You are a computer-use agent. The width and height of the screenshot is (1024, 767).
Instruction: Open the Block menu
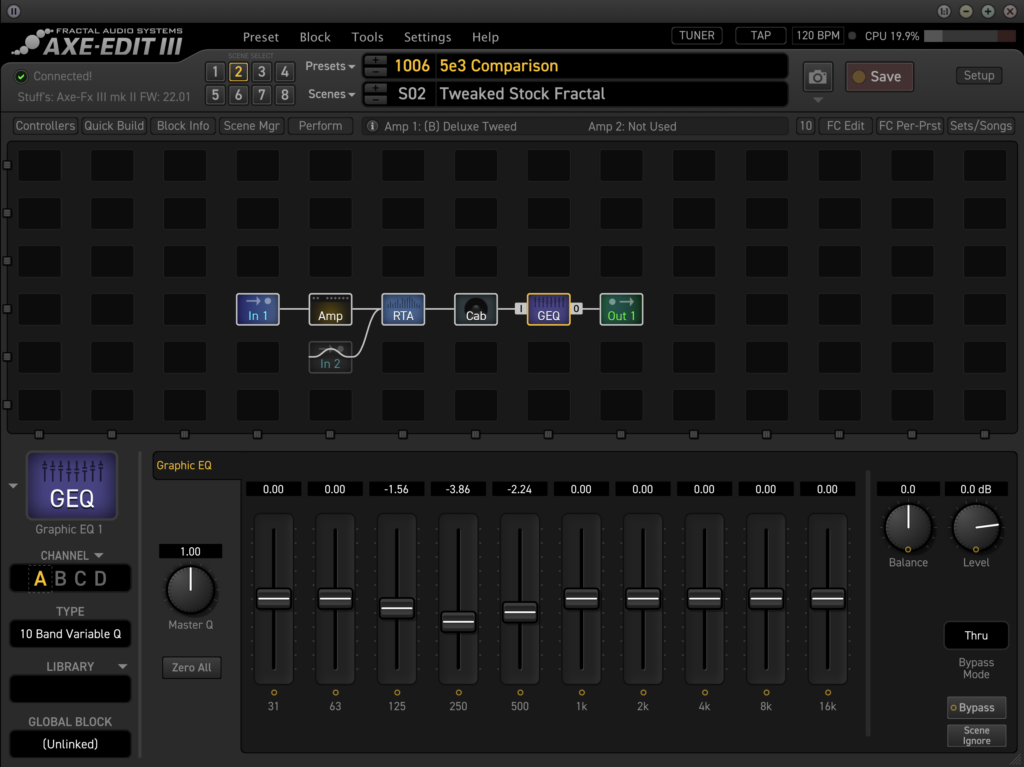315,37
